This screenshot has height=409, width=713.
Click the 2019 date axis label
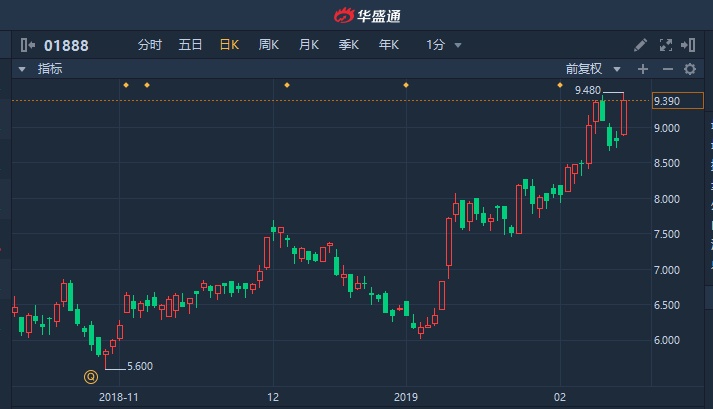[x=406, y=397]
